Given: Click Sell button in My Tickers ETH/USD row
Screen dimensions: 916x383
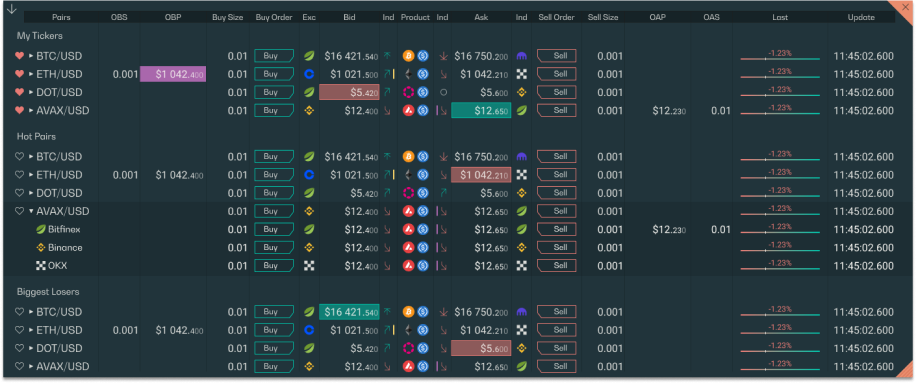Looking at the screenshot, I should pyautogui.click(x=557, y=75).
